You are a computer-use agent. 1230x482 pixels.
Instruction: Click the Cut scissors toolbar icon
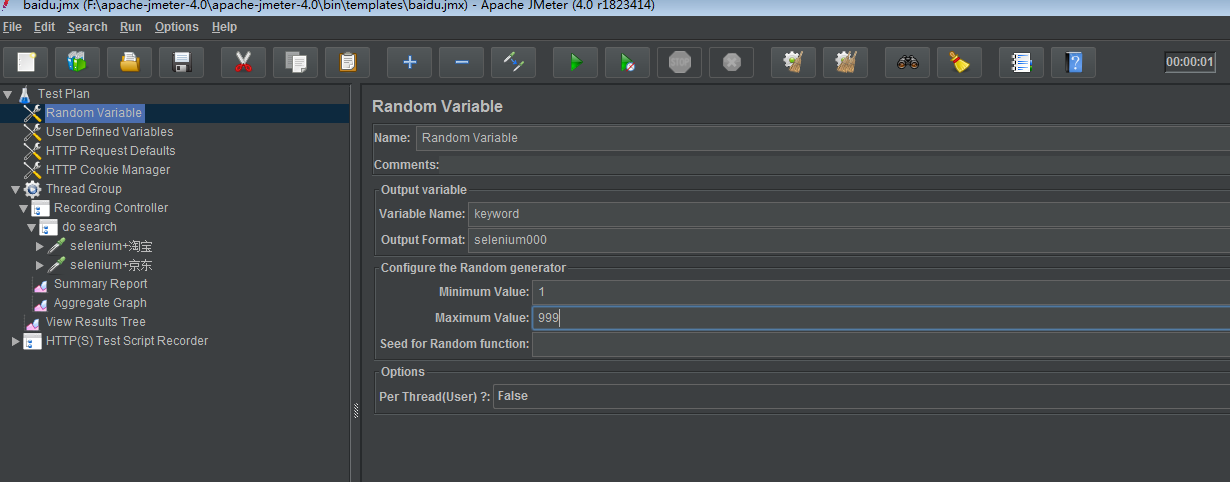pos(243,63)
